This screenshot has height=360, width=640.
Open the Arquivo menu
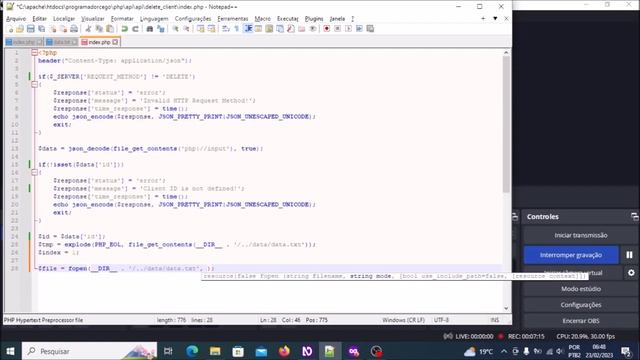click(x=16, y=19)
